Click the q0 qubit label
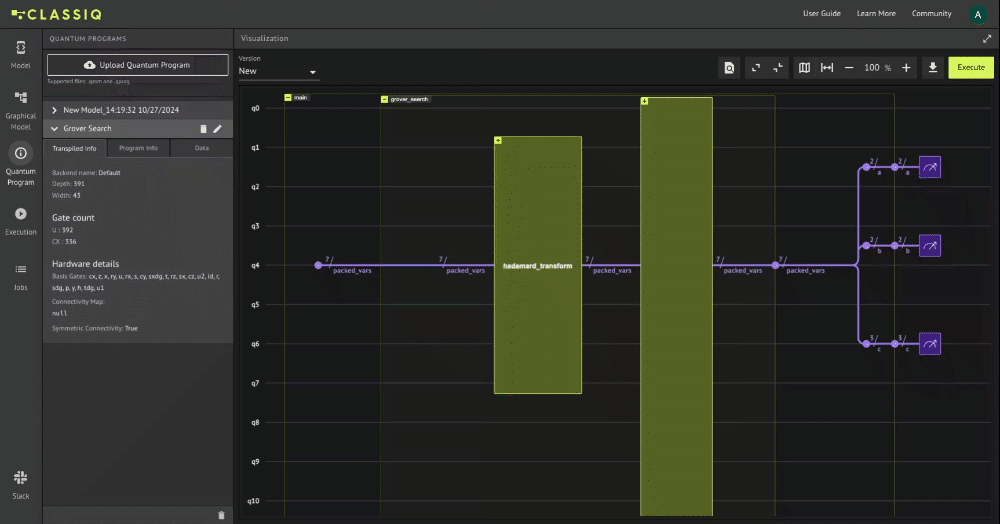This screenshot has height=524, width=1000. pyautogui.click(x=255, y=108)
